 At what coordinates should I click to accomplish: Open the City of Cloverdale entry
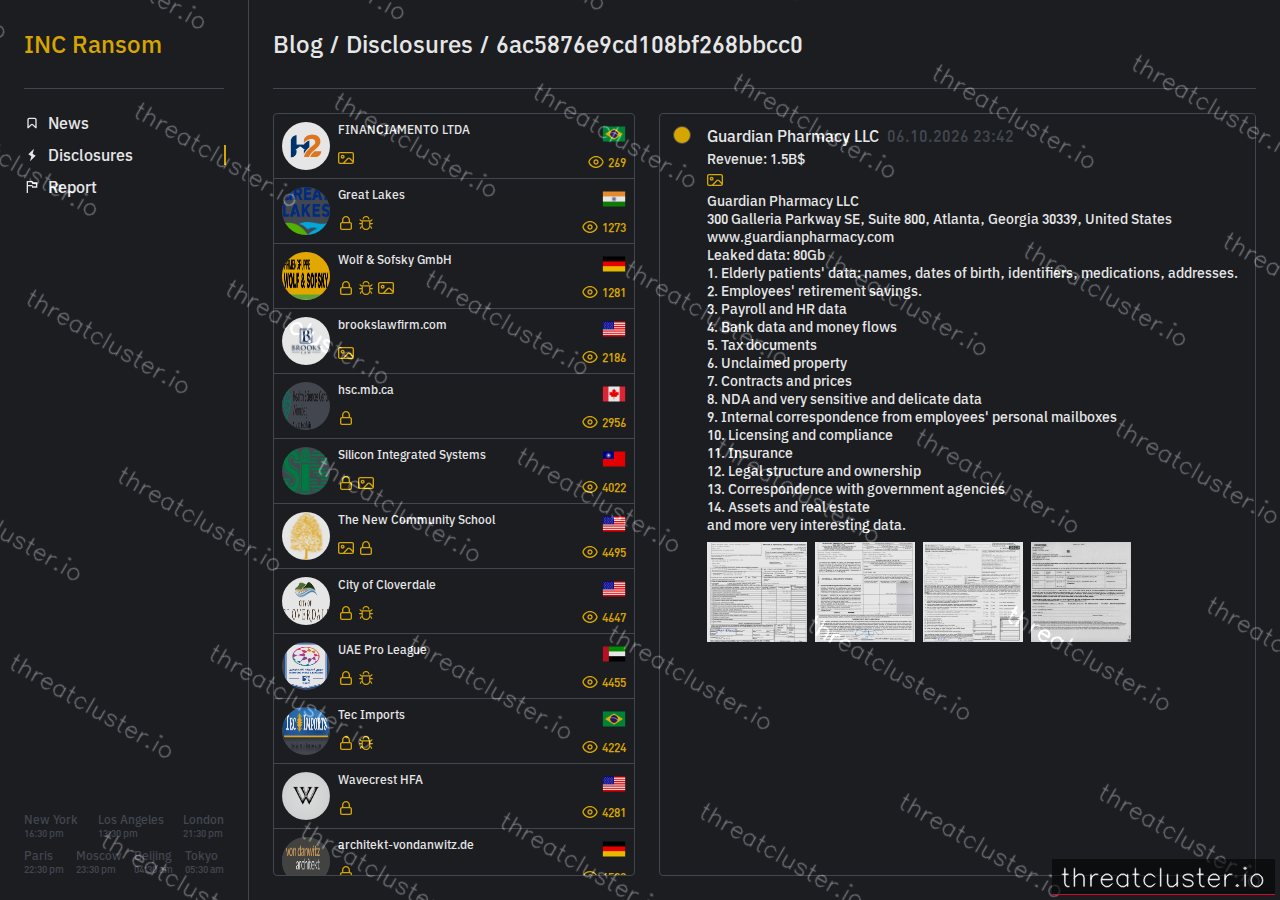click(454, 601)
